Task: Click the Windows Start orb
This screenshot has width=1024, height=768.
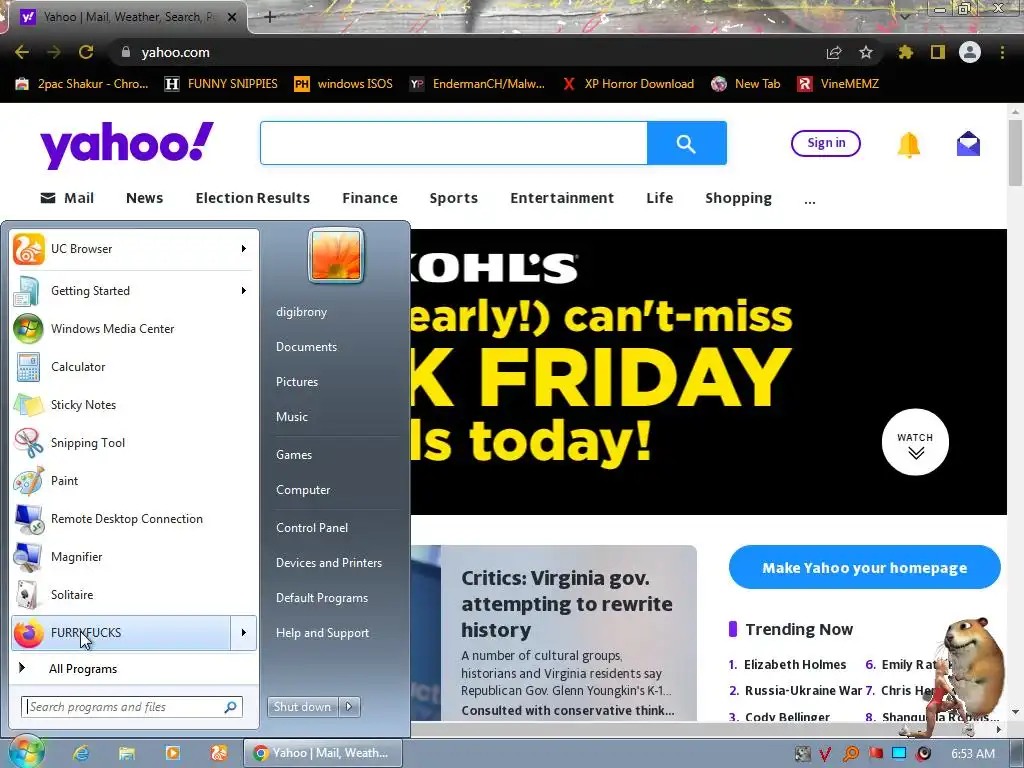Action: click(x=26, y=752)
